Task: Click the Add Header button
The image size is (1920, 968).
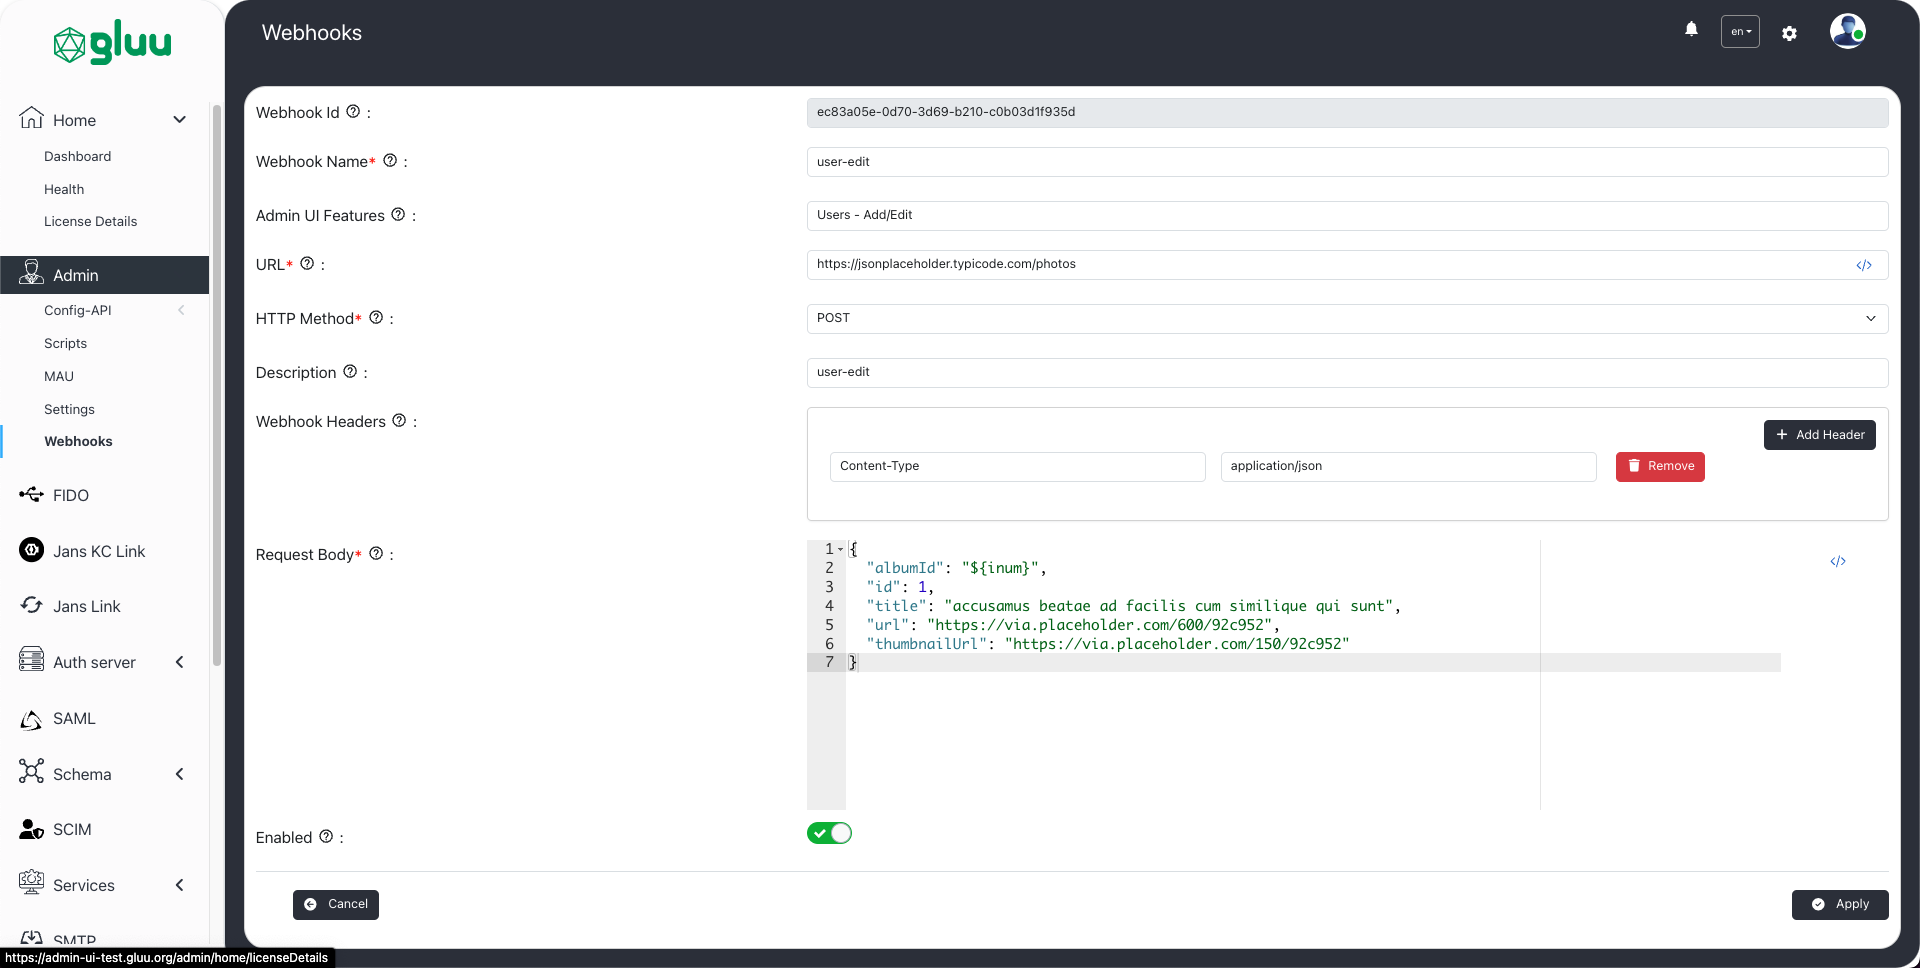Action: [1819, 435]
